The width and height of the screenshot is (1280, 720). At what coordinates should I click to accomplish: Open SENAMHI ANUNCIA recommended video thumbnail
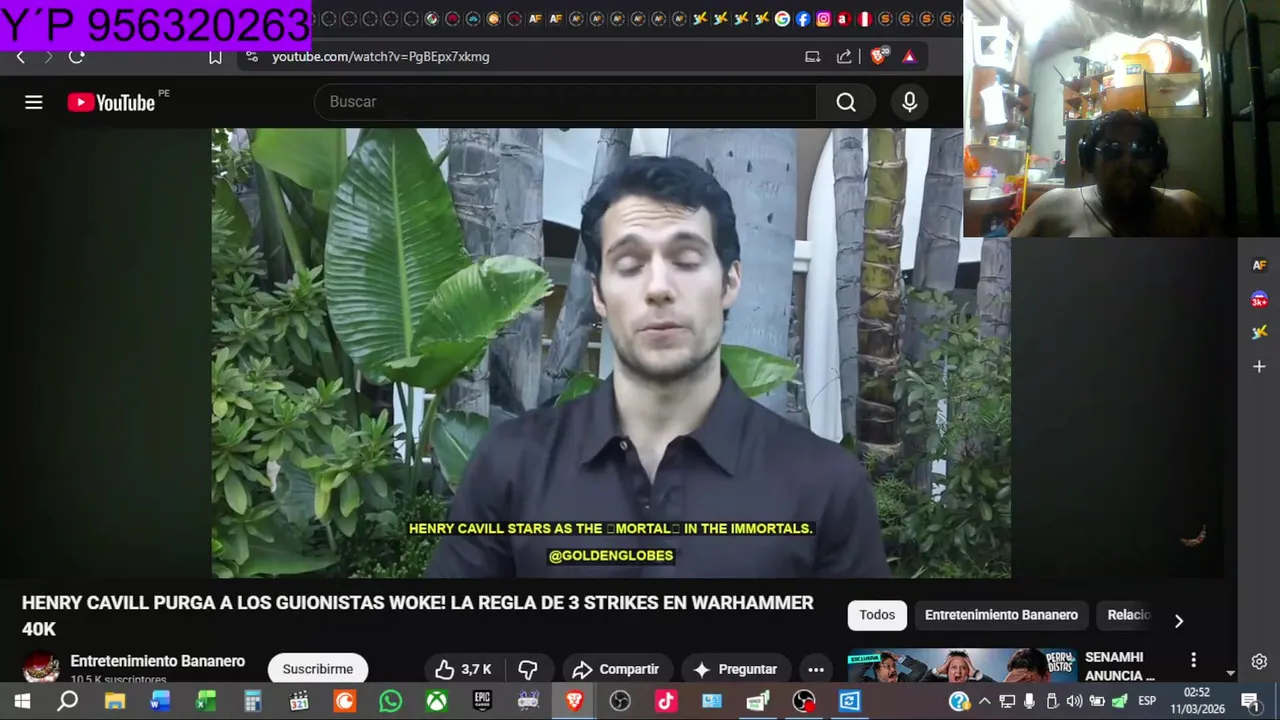click(960, 666)
